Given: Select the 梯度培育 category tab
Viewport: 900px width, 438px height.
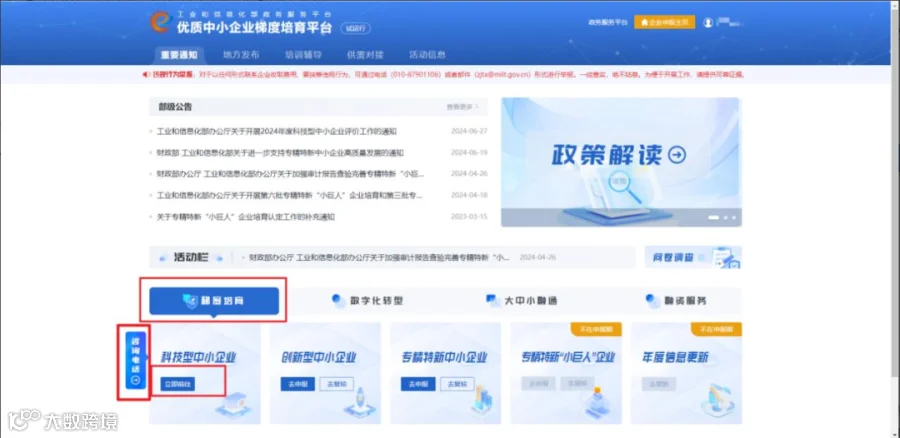Looking at the screenshot, I should [x=214, y=301].
